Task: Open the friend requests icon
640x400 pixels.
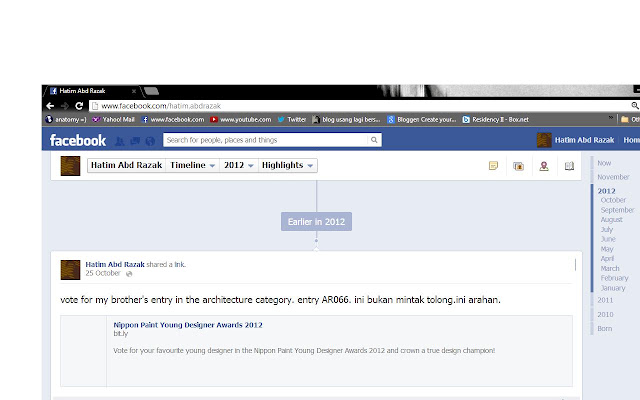Action: (120, 141)
